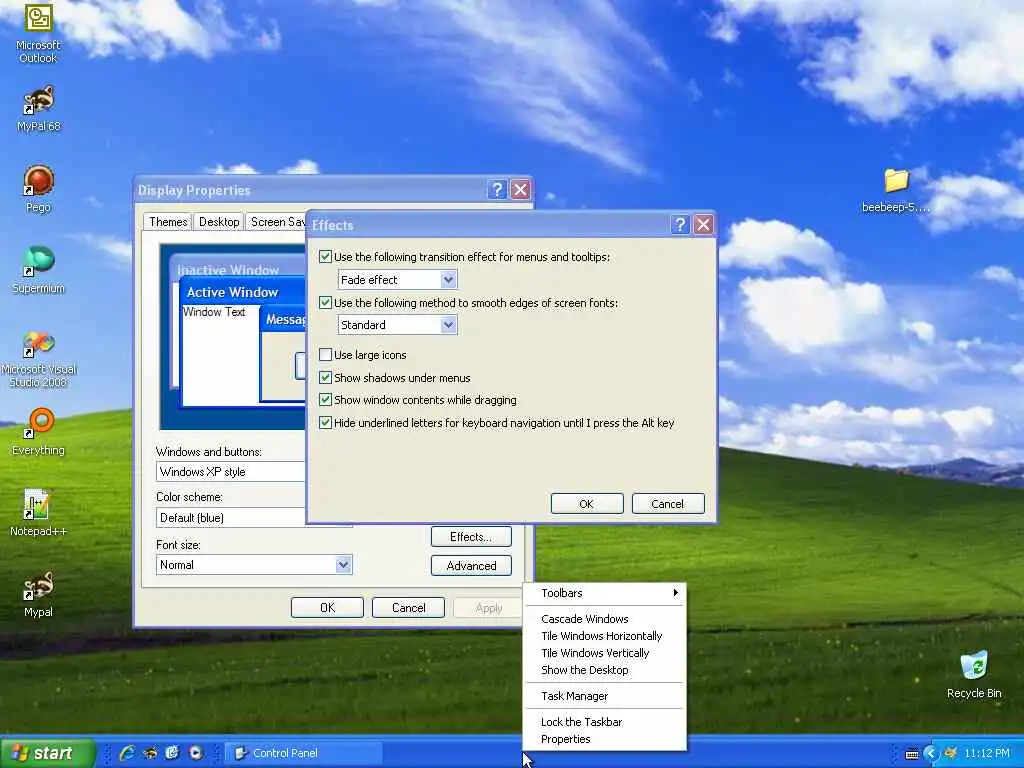Switch to the Screen Saver tab

pyautogui.click(x=276, y=222)
